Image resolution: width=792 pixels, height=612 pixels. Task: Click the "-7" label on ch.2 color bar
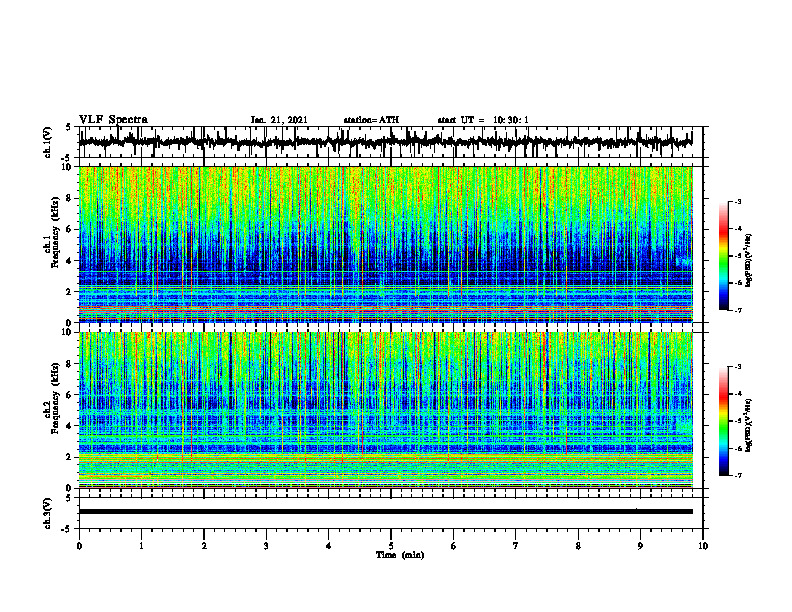[738, 475]
